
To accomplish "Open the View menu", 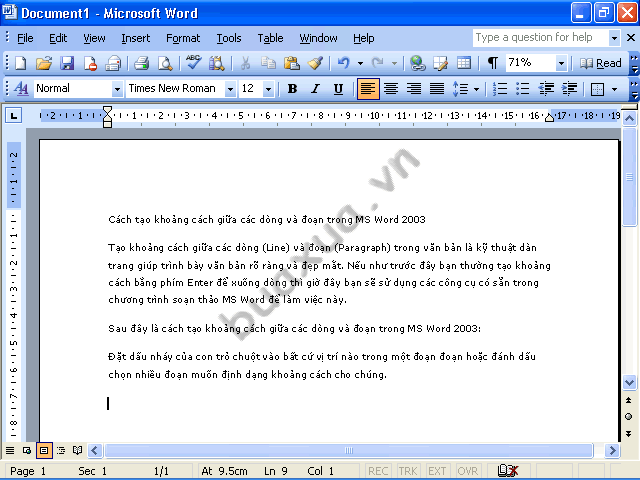I will 94,38.
